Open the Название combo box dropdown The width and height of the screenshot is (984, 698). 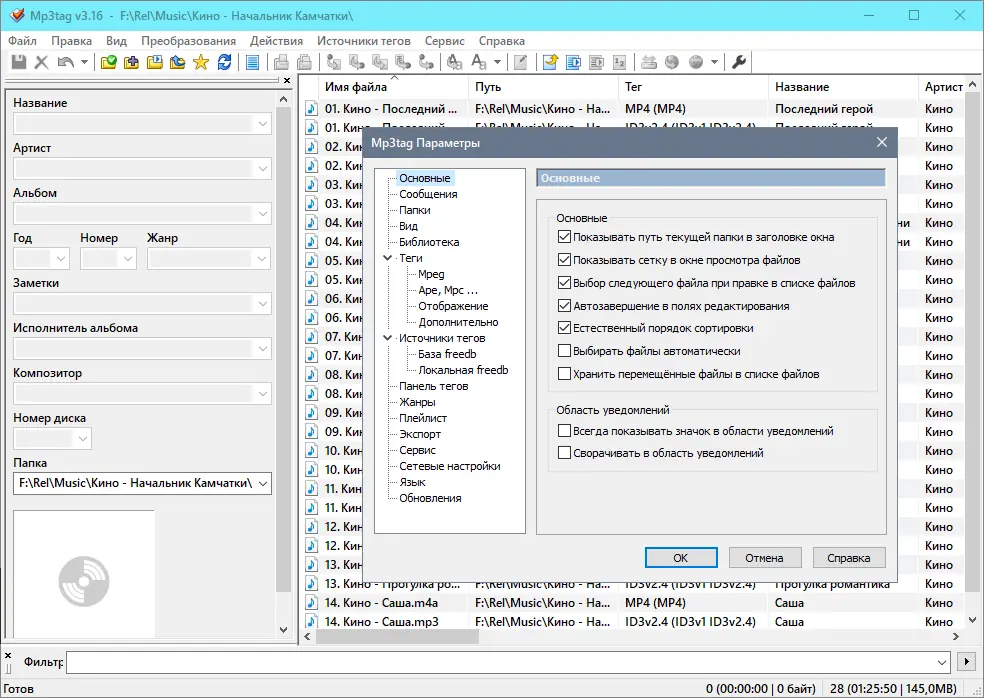click(263, 124)
